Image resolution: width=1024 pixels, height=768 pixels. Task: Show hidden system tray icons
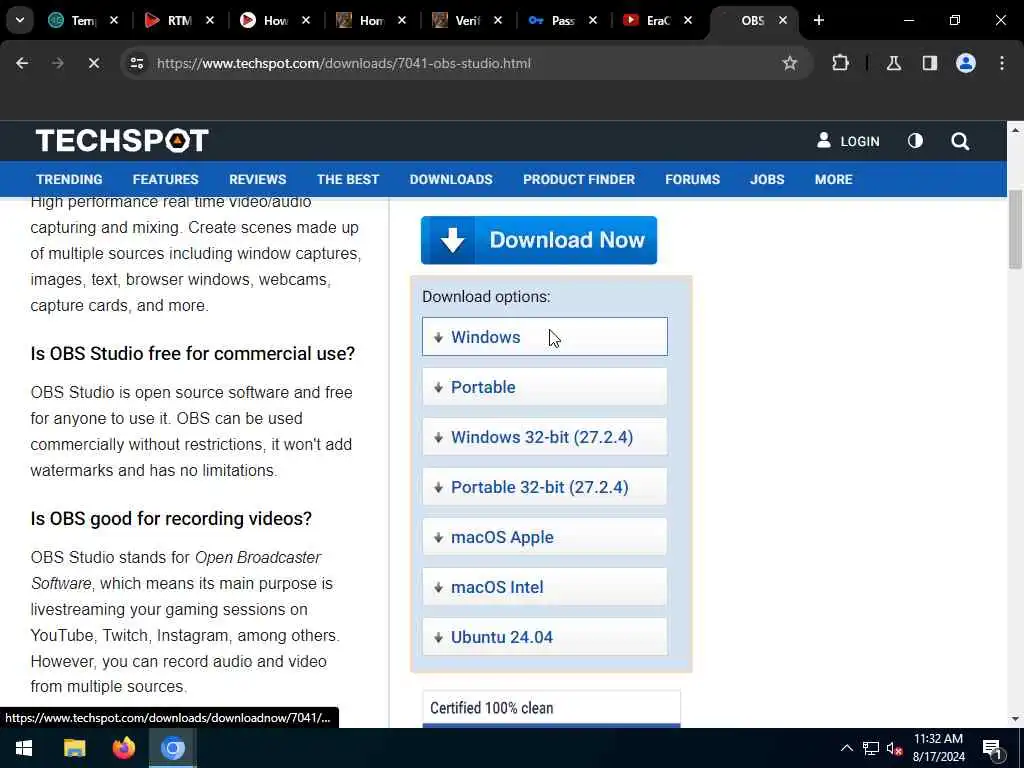[846, 748]
